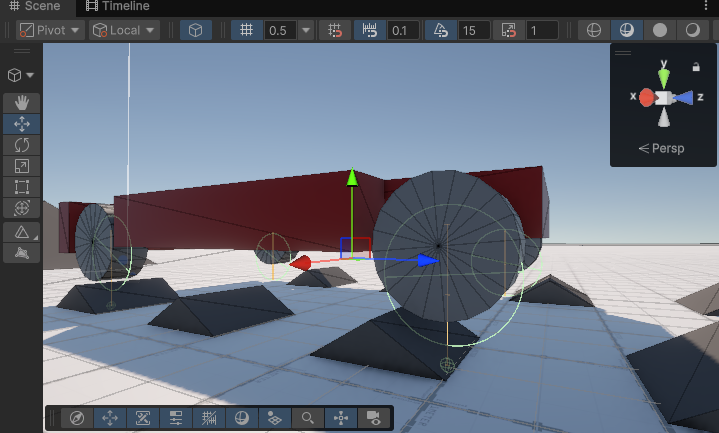Open the triangle custom editor tools button
The height and width of the screenshot is (433, 719).
coord(22,232)
